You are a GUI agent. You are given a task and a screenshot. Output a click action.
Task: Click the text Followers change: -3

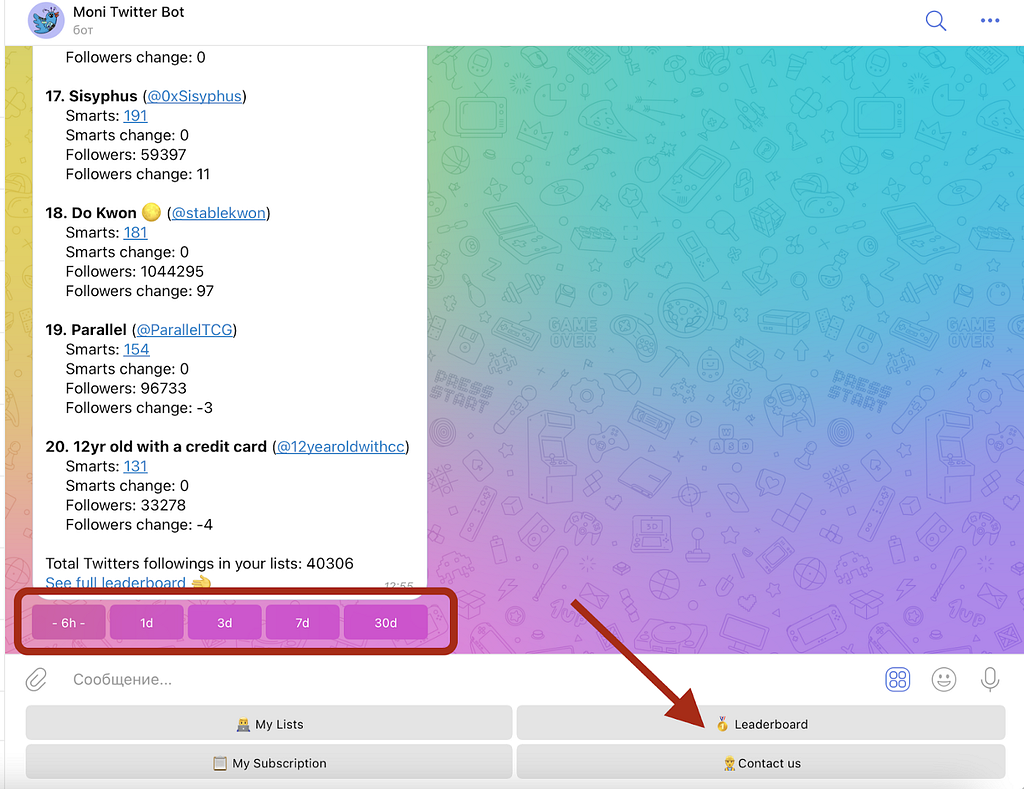click(x=139, y=408)
